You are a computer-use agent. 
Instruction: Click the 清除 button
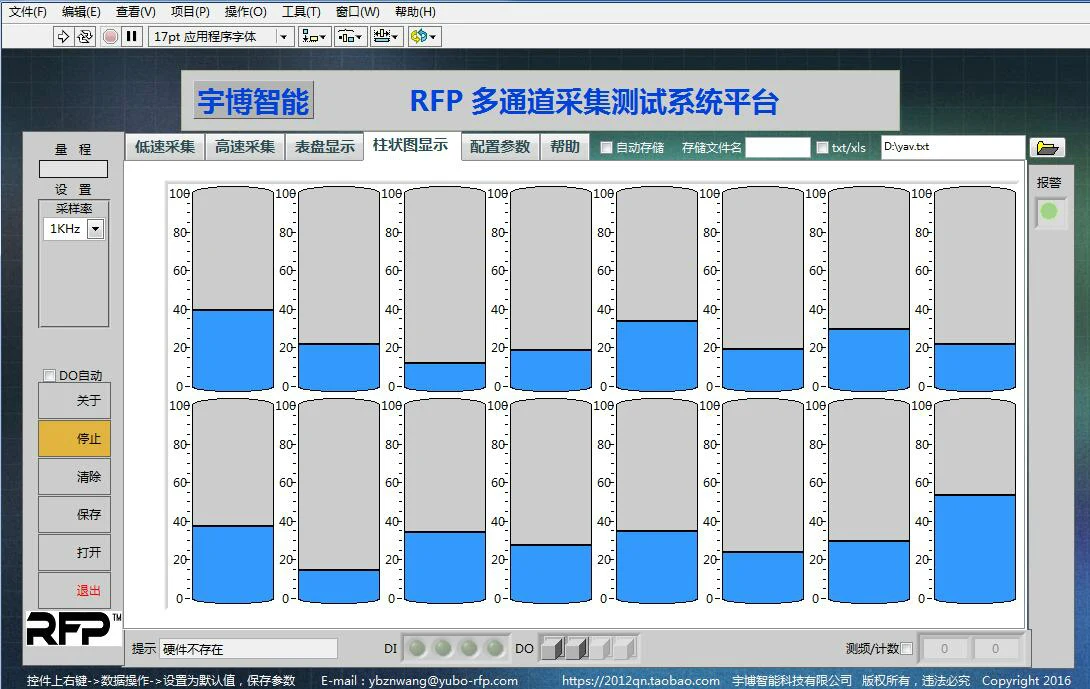coord(74,477)
